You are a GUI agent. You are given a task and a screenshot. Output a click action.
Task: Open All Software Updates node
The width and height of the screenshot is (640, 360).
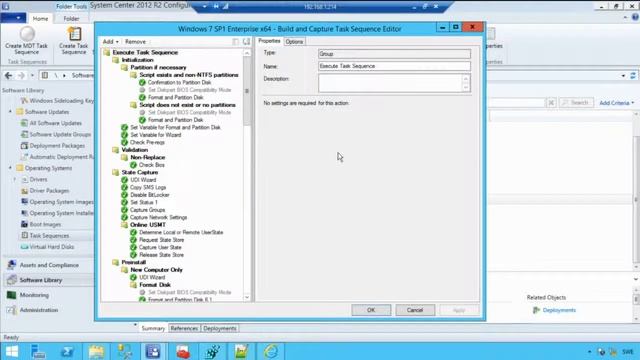coord(56,123)
